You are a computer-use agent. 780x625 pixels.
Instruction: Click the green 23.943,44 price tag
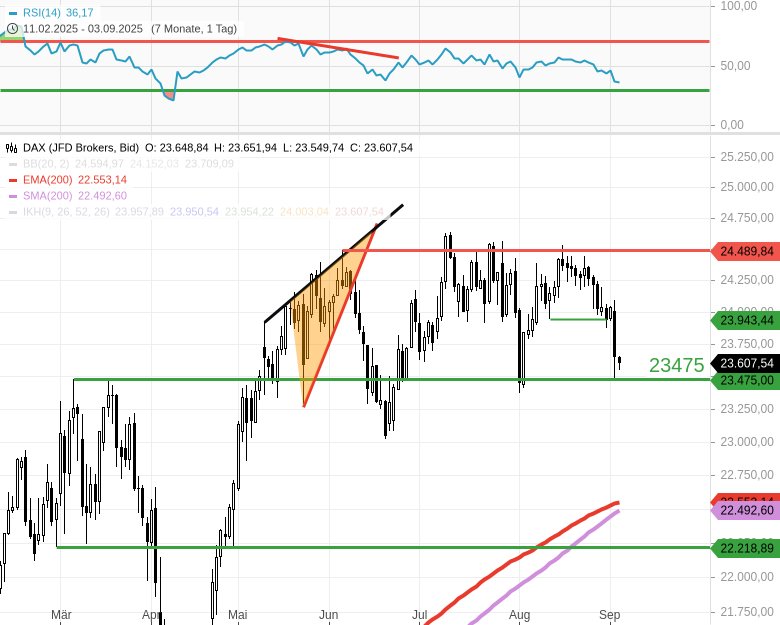tap(745, 320)
